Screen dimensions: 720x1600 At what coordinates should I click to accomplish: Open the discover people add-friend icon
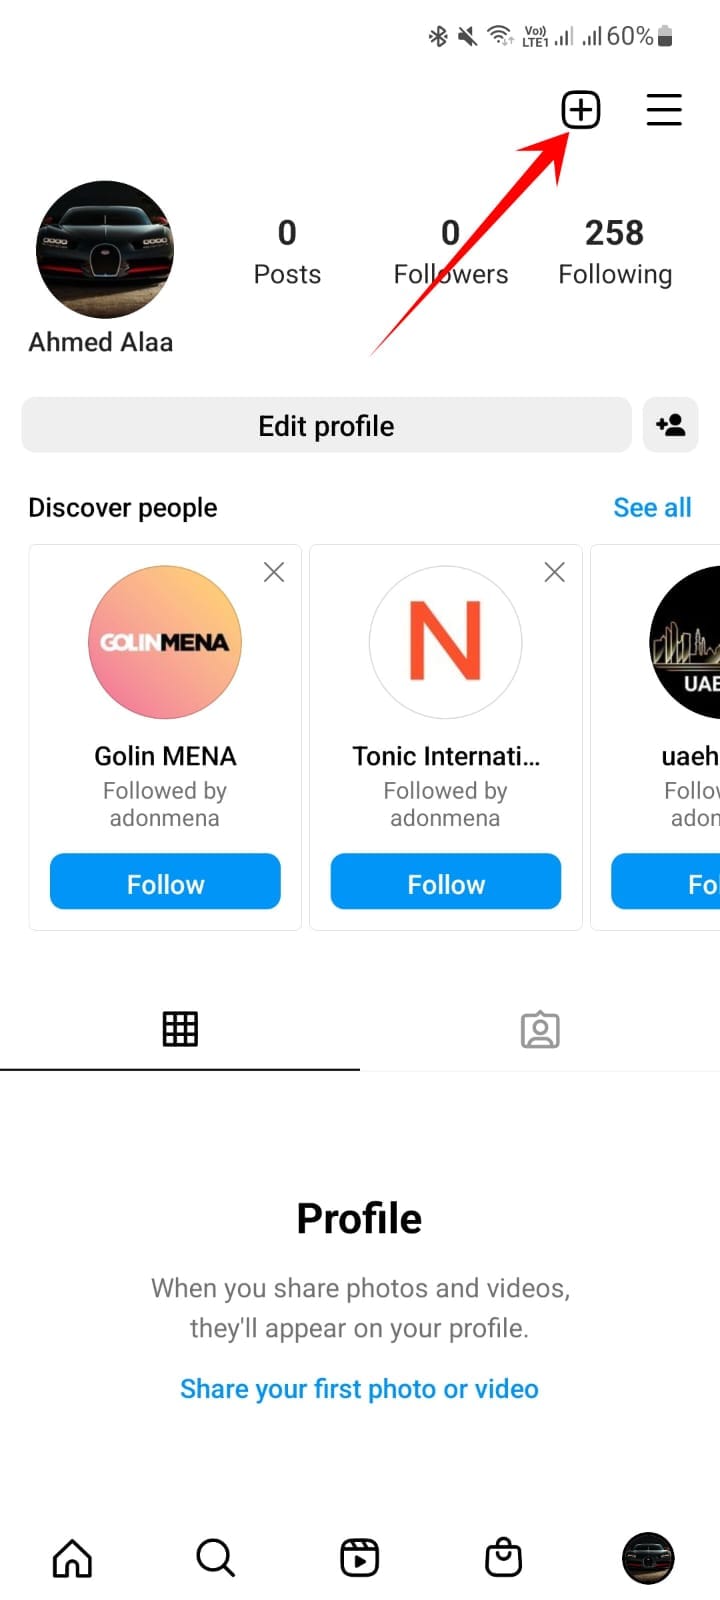tap(670, 425)
